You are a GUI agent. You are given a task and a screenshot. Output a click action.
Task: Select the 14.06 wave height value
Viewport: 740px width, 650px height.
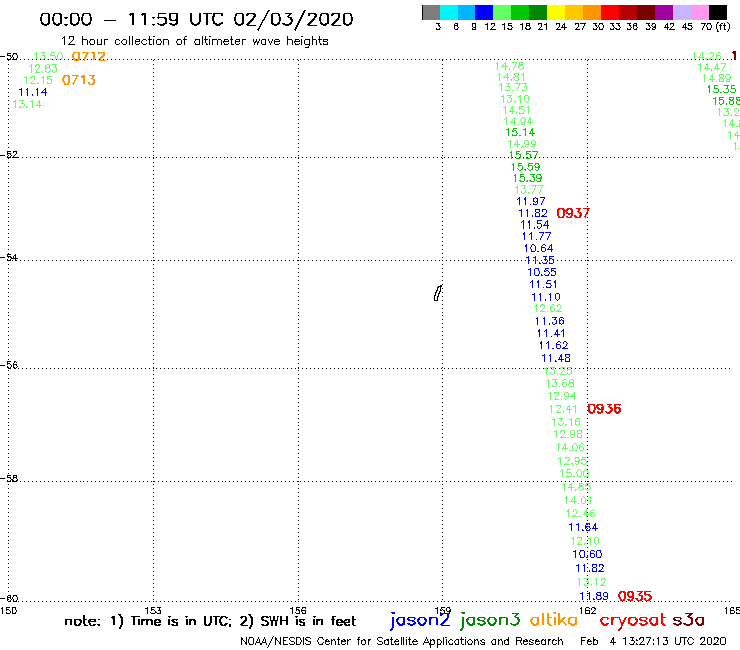pyautogui.click(x=570, y=447)
